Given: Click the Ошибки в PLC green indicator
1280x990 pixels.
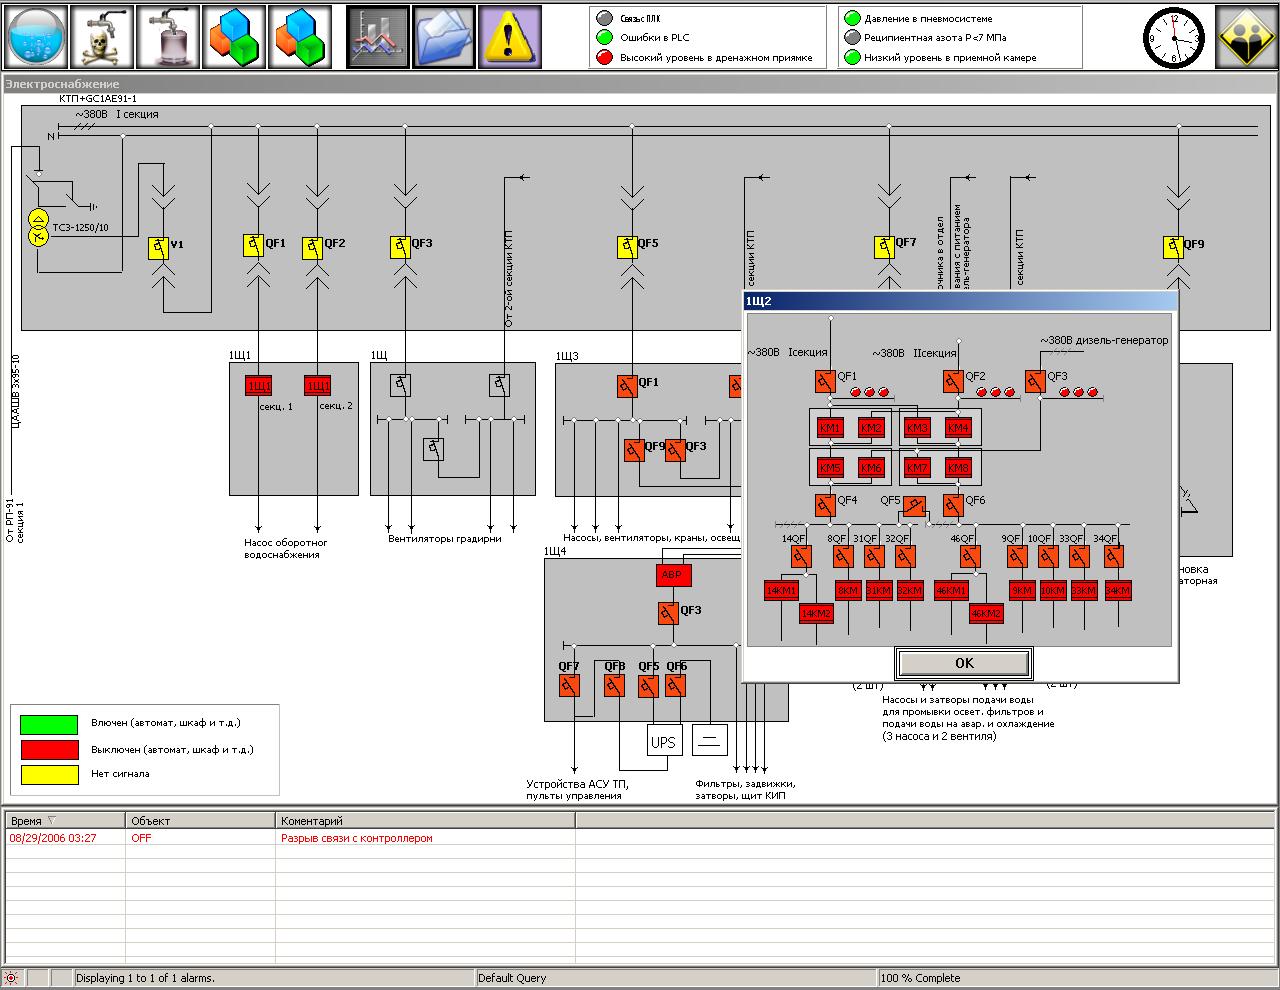Looking at the screenshot, I should click(603, 38).
